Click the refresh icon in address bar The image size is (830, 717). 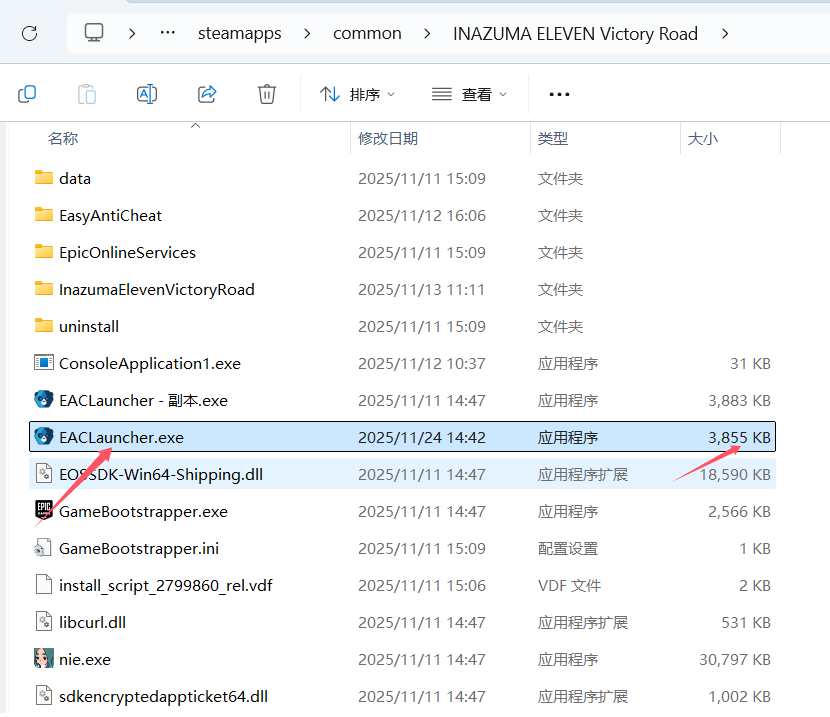tap(29, 33)
